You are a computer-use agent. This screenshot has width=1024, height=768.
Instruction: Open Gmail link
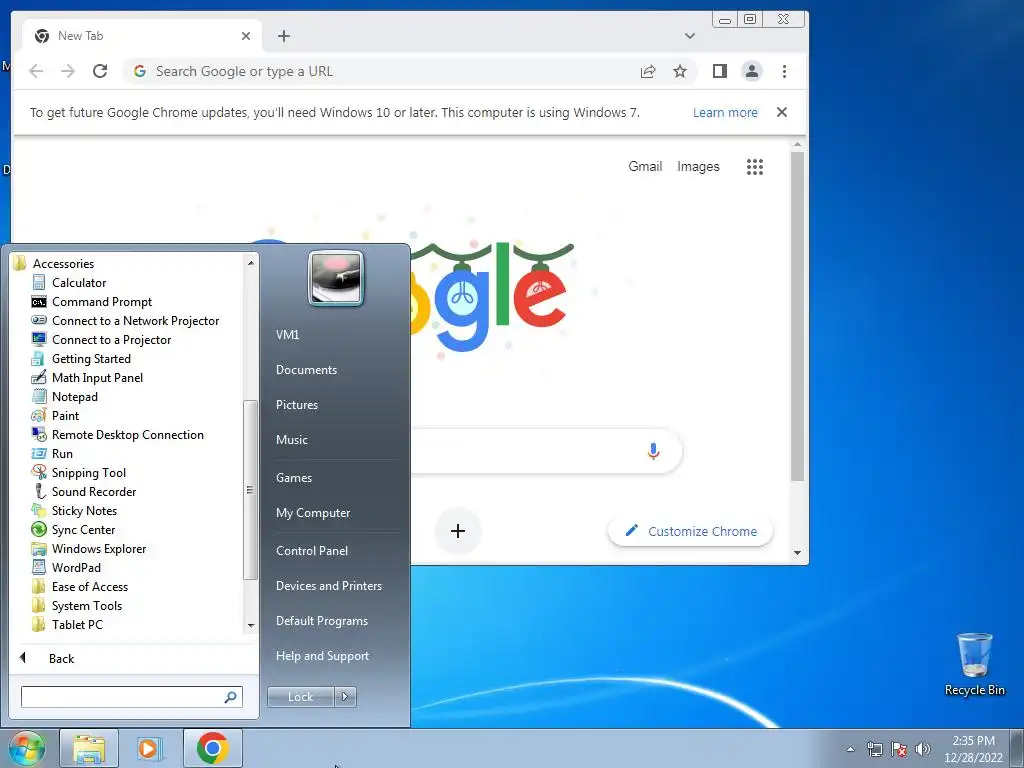click(645, 167)
